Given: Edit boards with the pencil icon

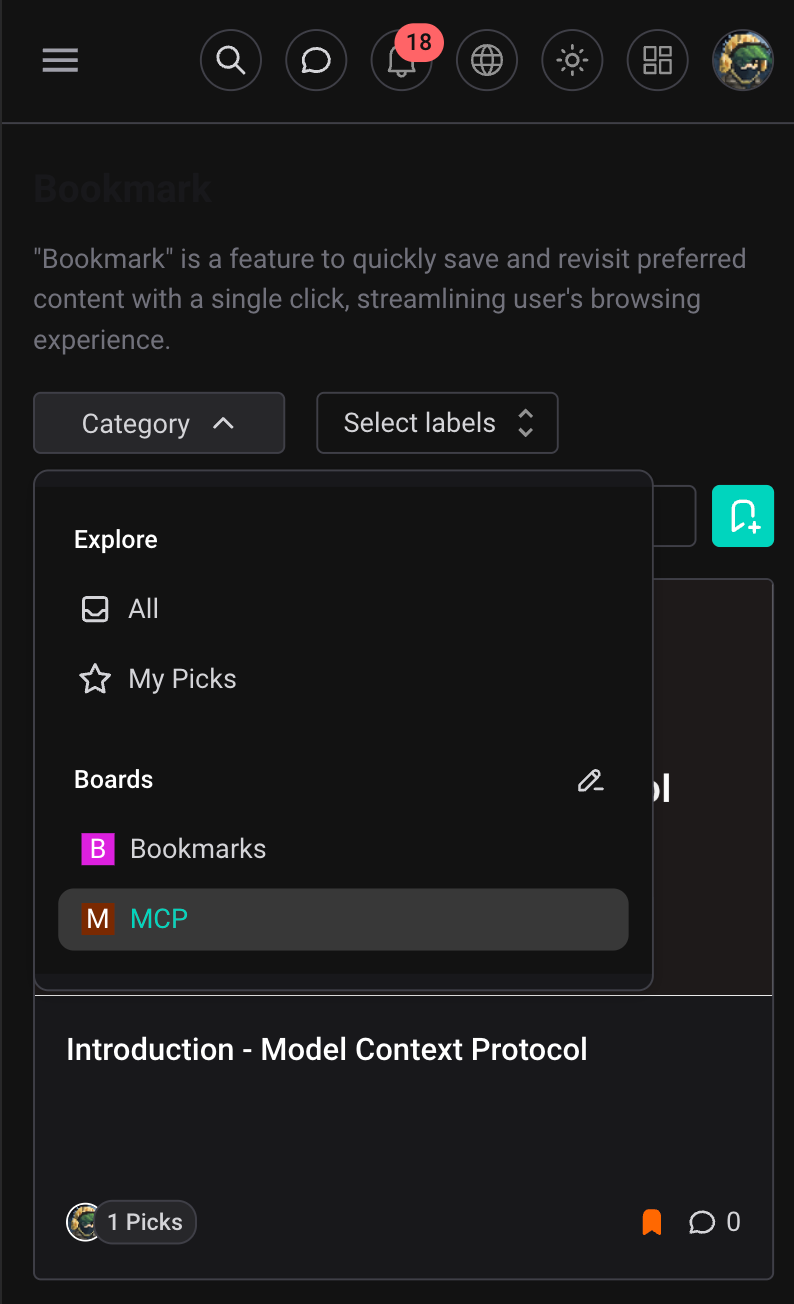Looking at the screenshot, I should tap(591, 780).
